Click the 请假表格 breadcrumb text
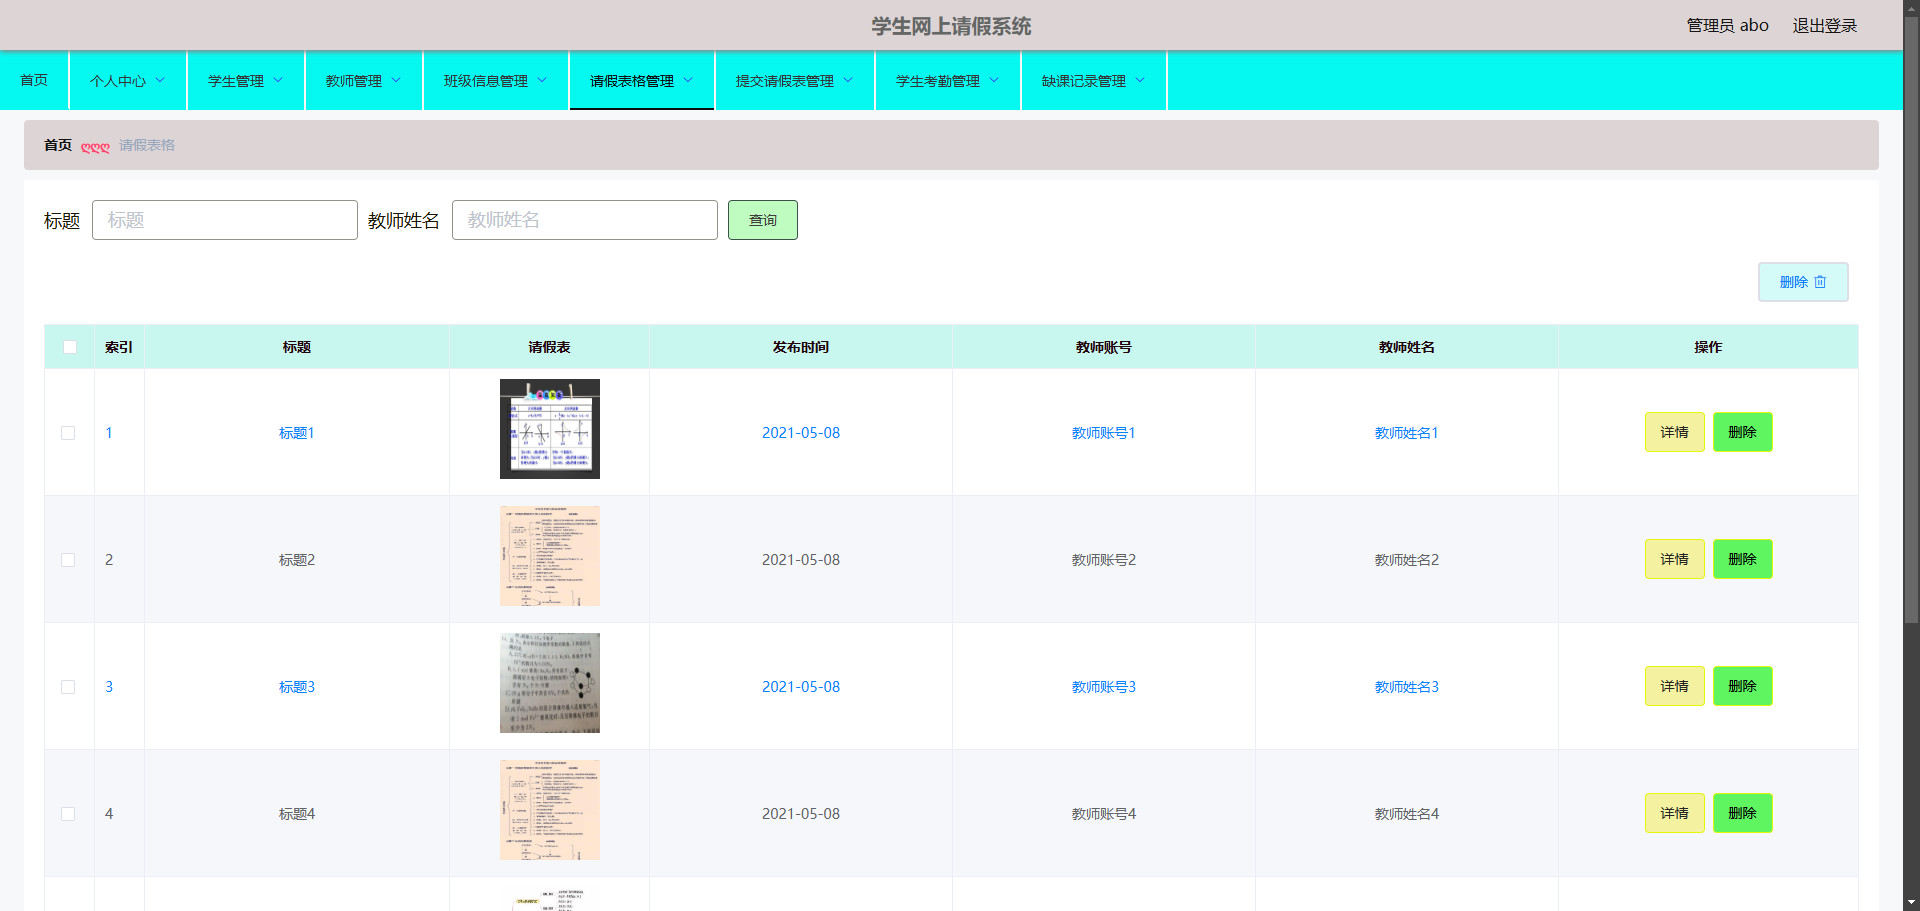Image resolution: width=1920 pixels, height=911 pixels. (x=147, y=145)
